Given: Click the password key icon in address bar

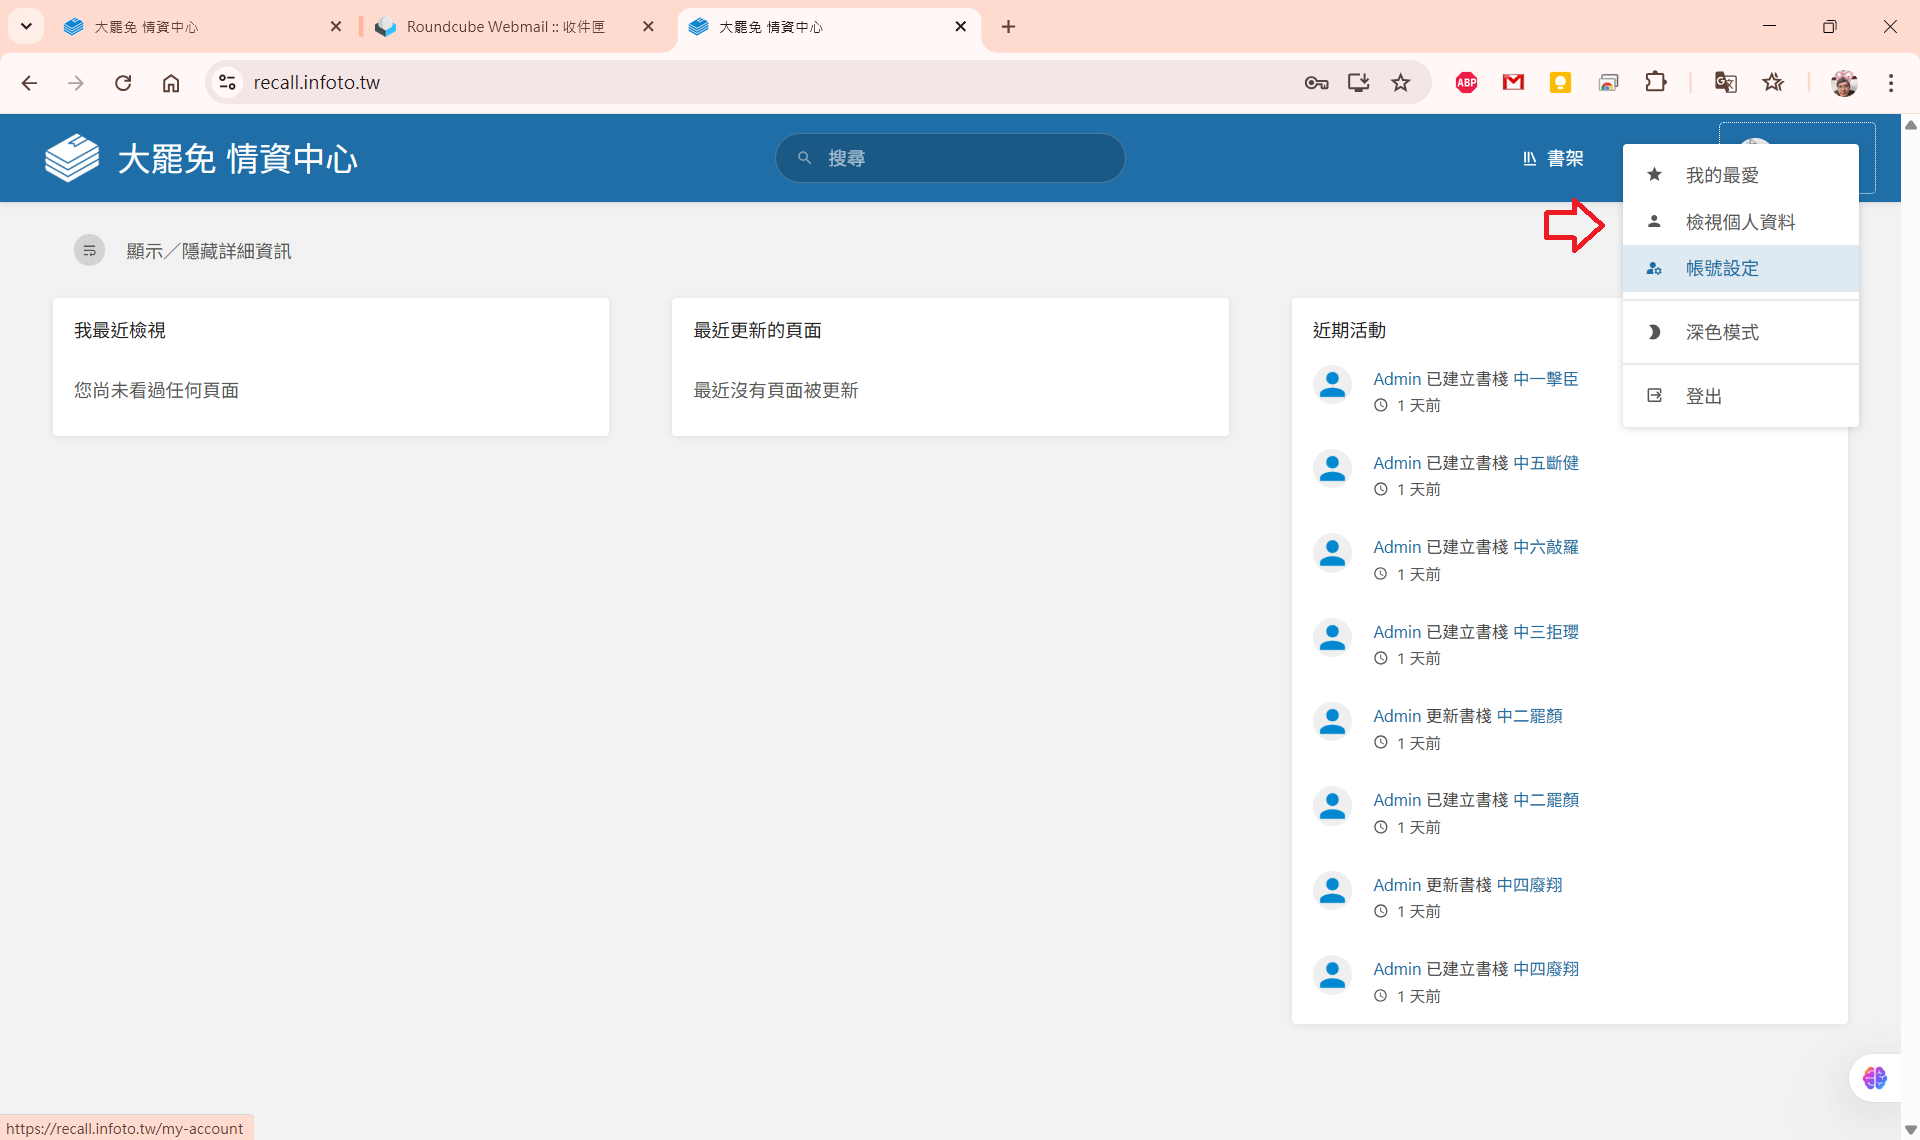Looking at the screenshot, I should (1316, 83).
